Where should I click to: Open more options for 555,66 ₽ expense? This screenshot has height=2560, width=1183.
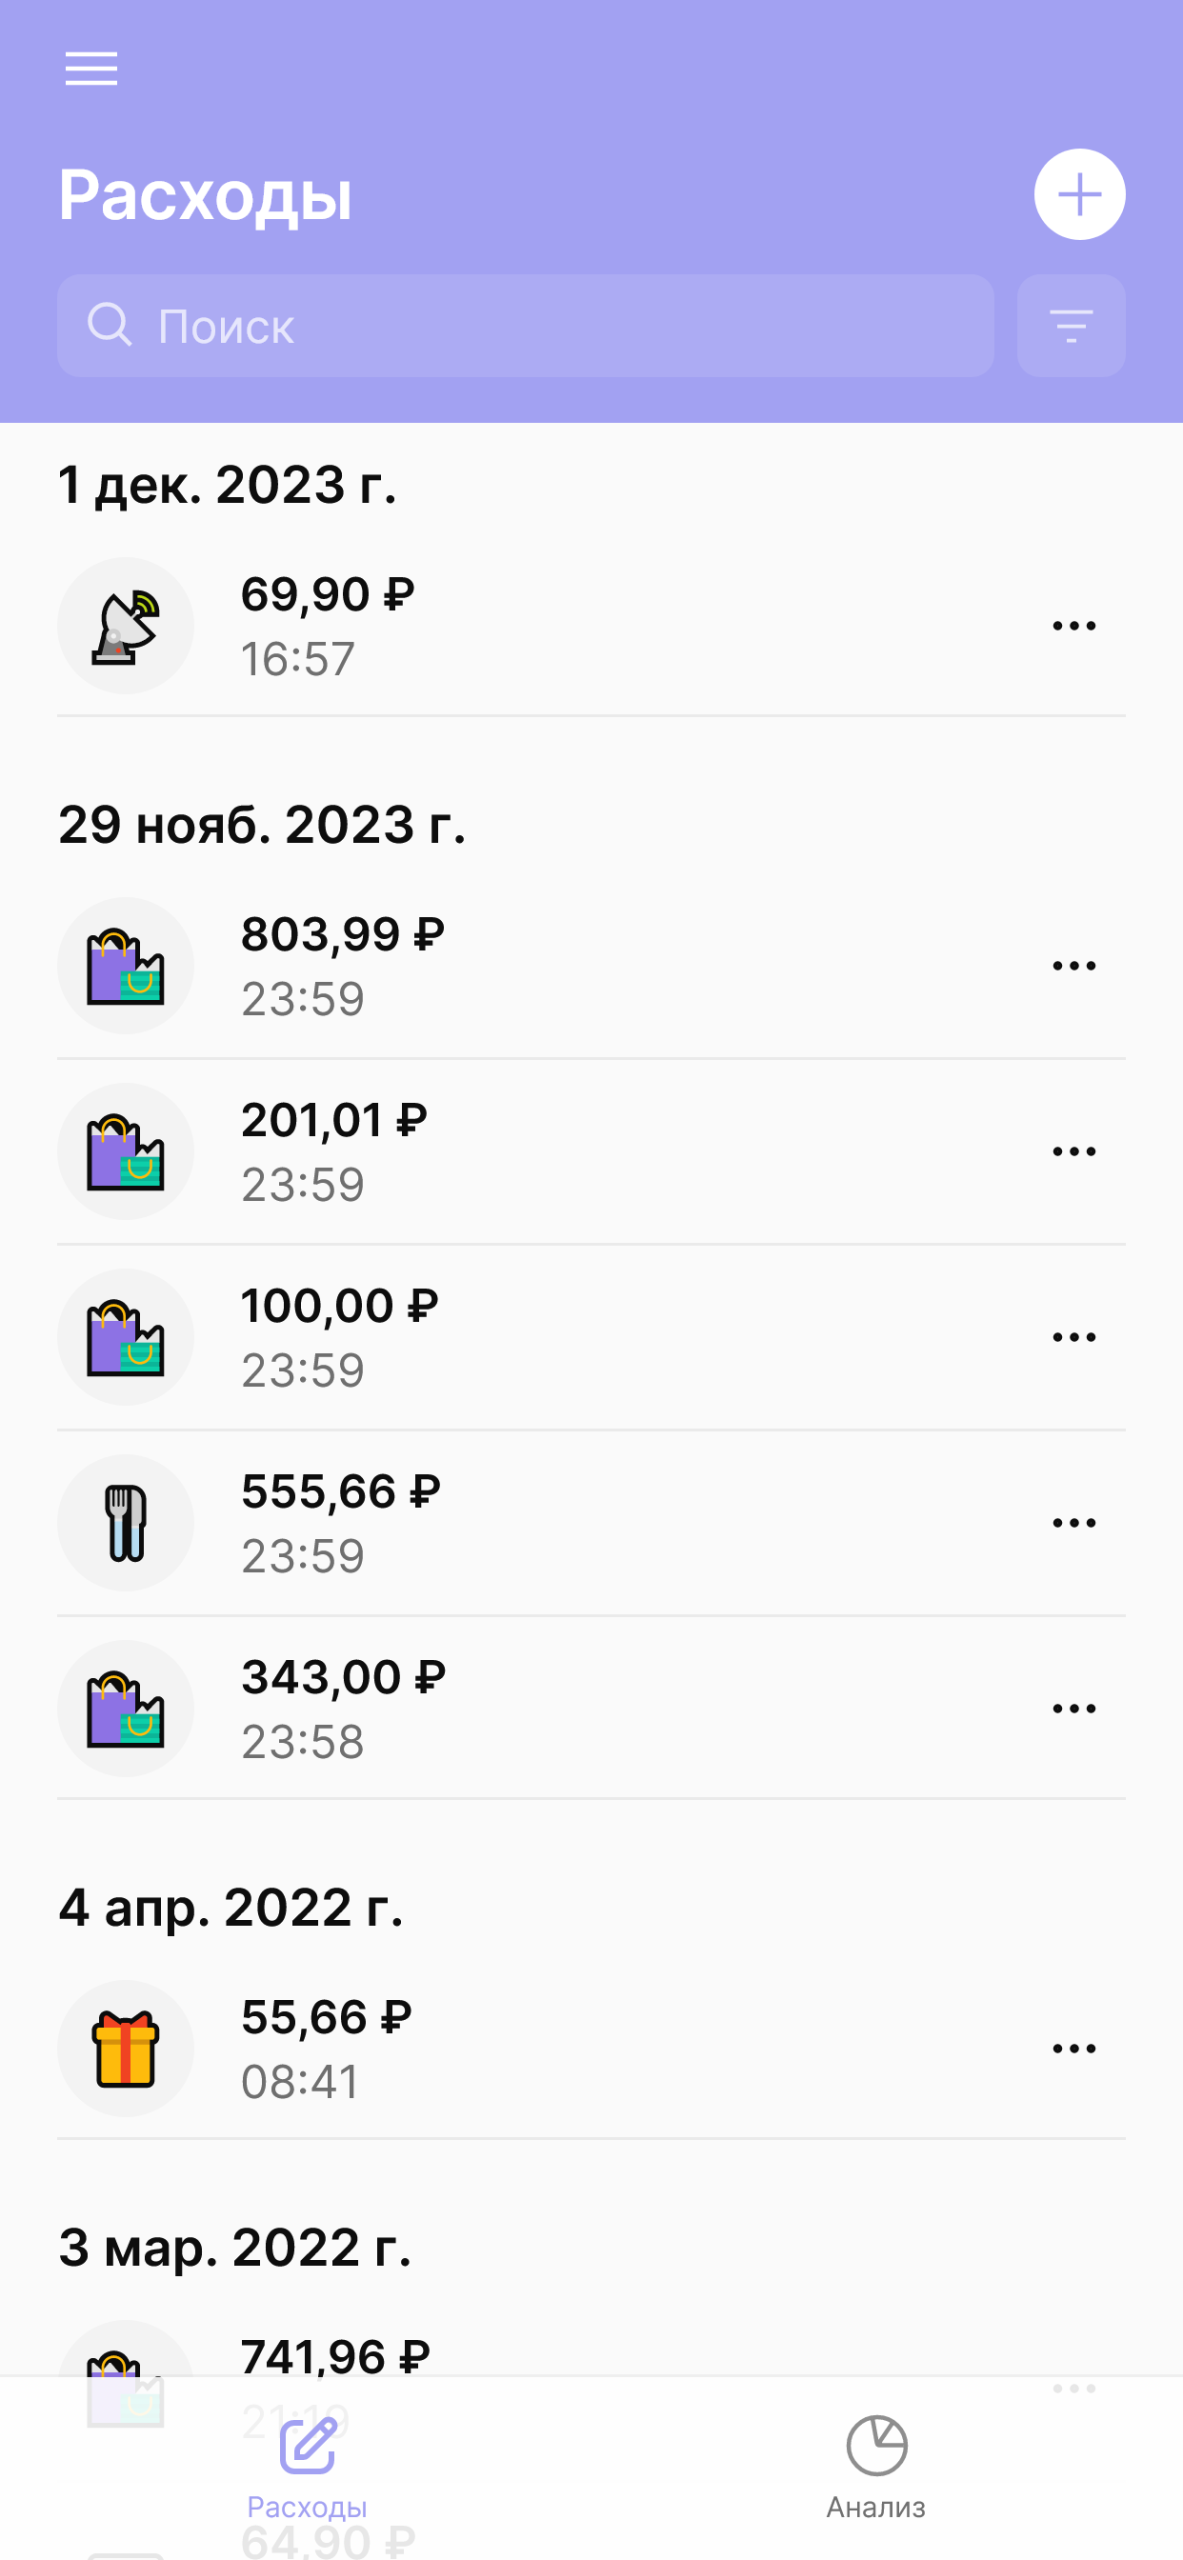click(x=1074, y=1523)
